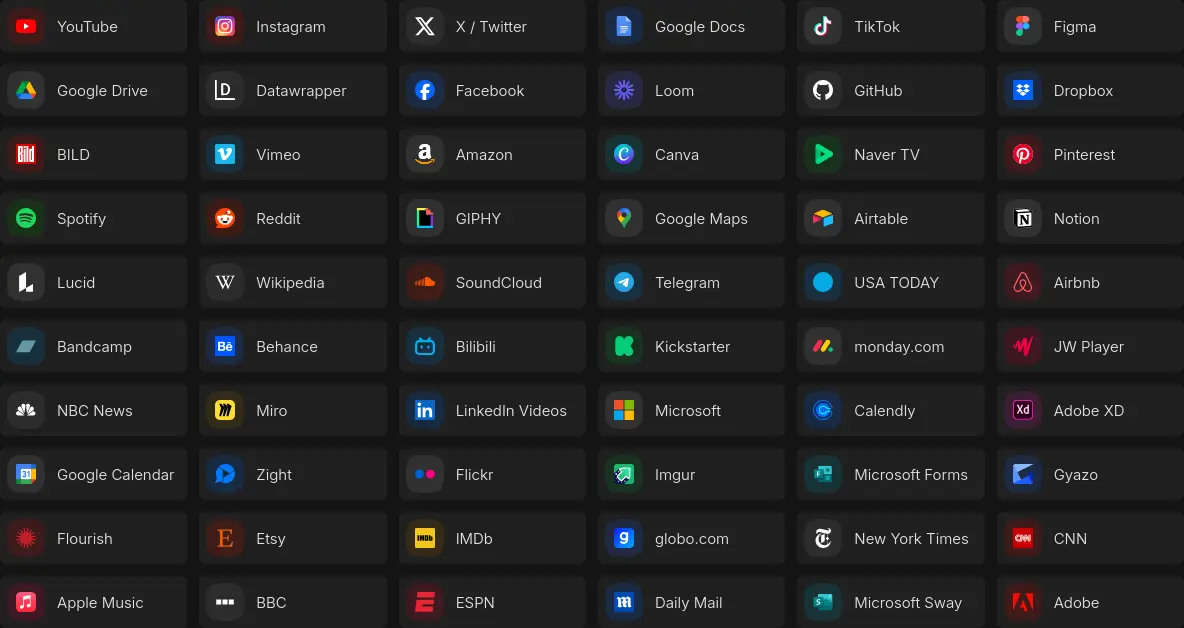Select the Vimeo logo icon
Viewport: 1184px width, 628px height.
225,155
